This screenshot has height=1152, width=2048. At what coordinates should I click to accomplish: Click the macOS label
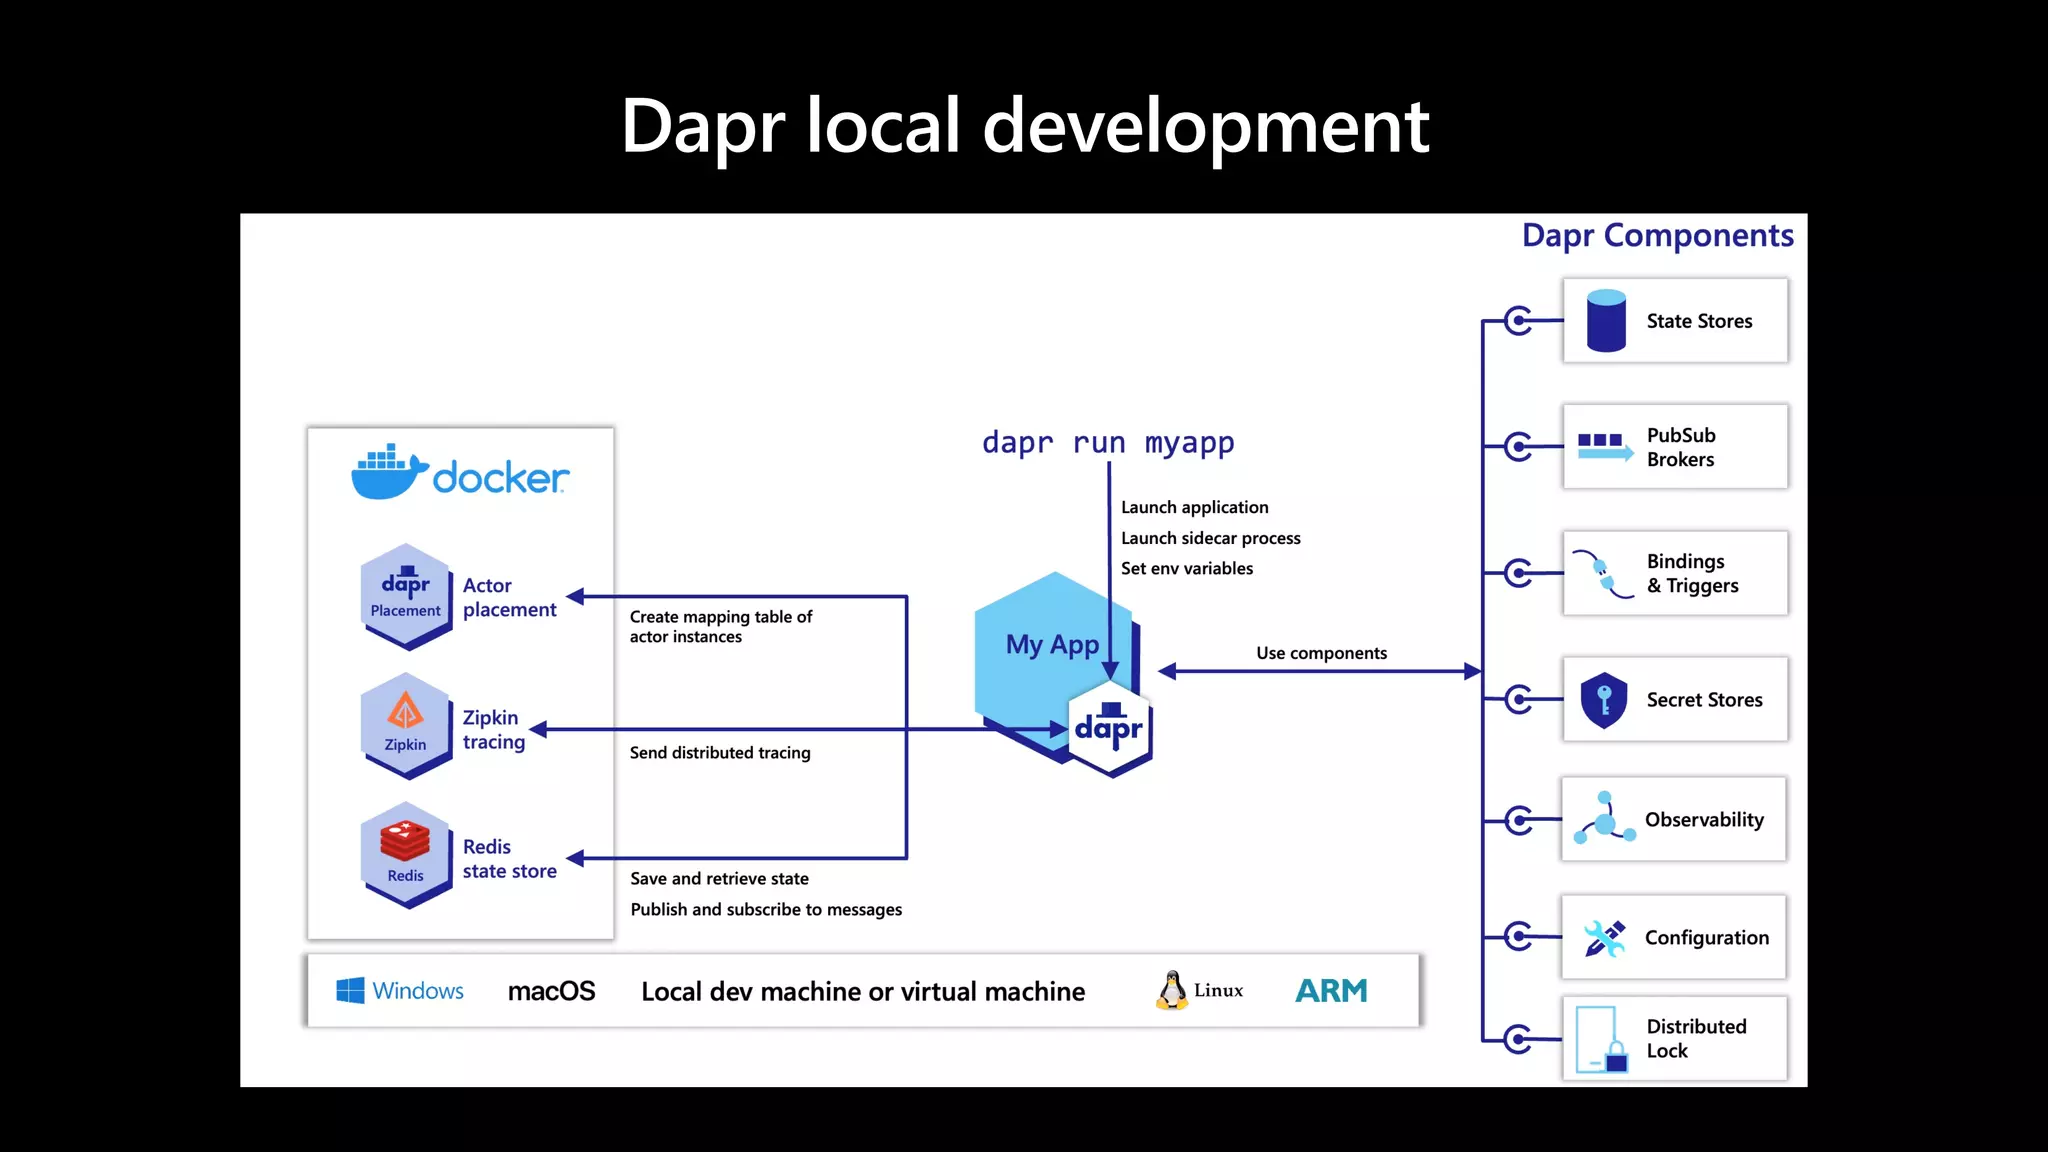[551, 991]
